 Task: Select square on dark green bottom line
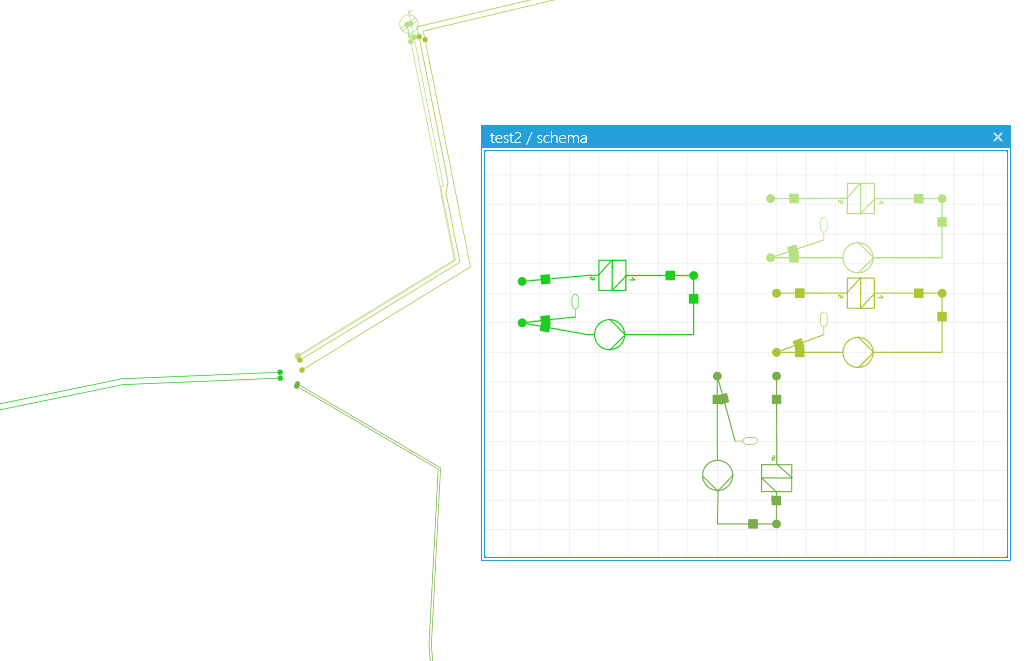tap(753, 524)
